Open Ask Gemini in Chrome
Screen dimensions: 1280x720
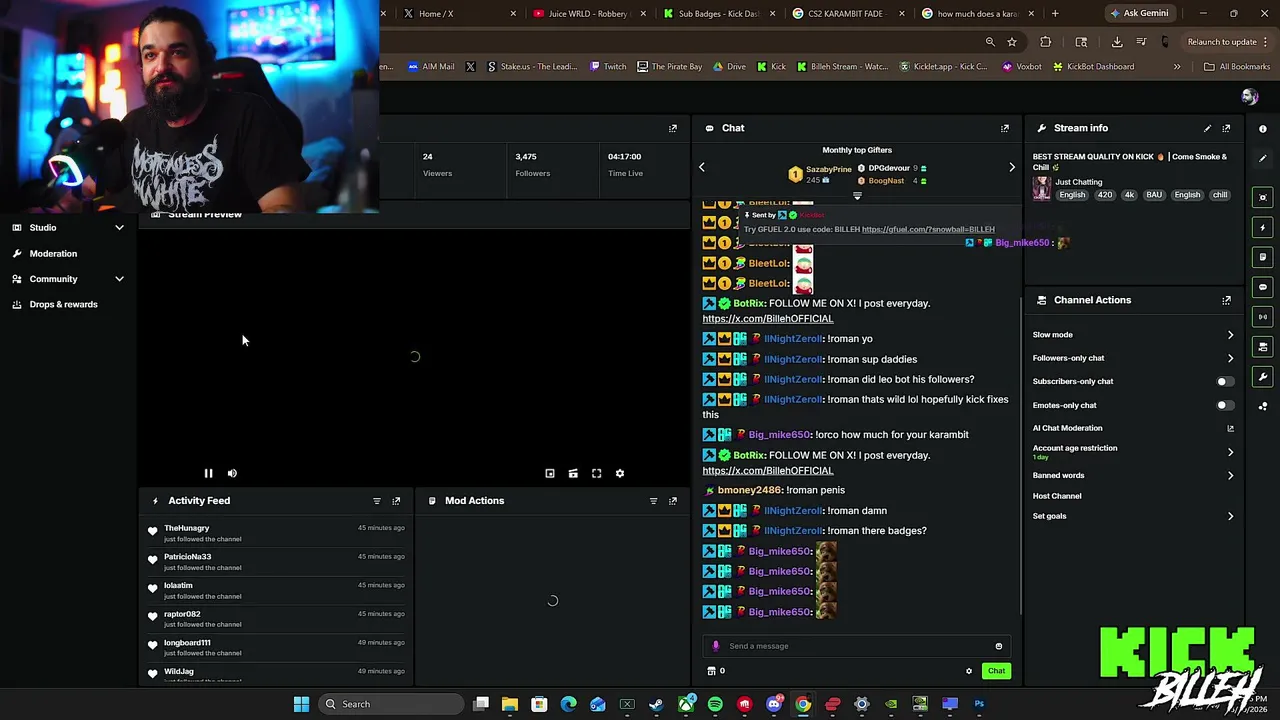coord(1138,14)
